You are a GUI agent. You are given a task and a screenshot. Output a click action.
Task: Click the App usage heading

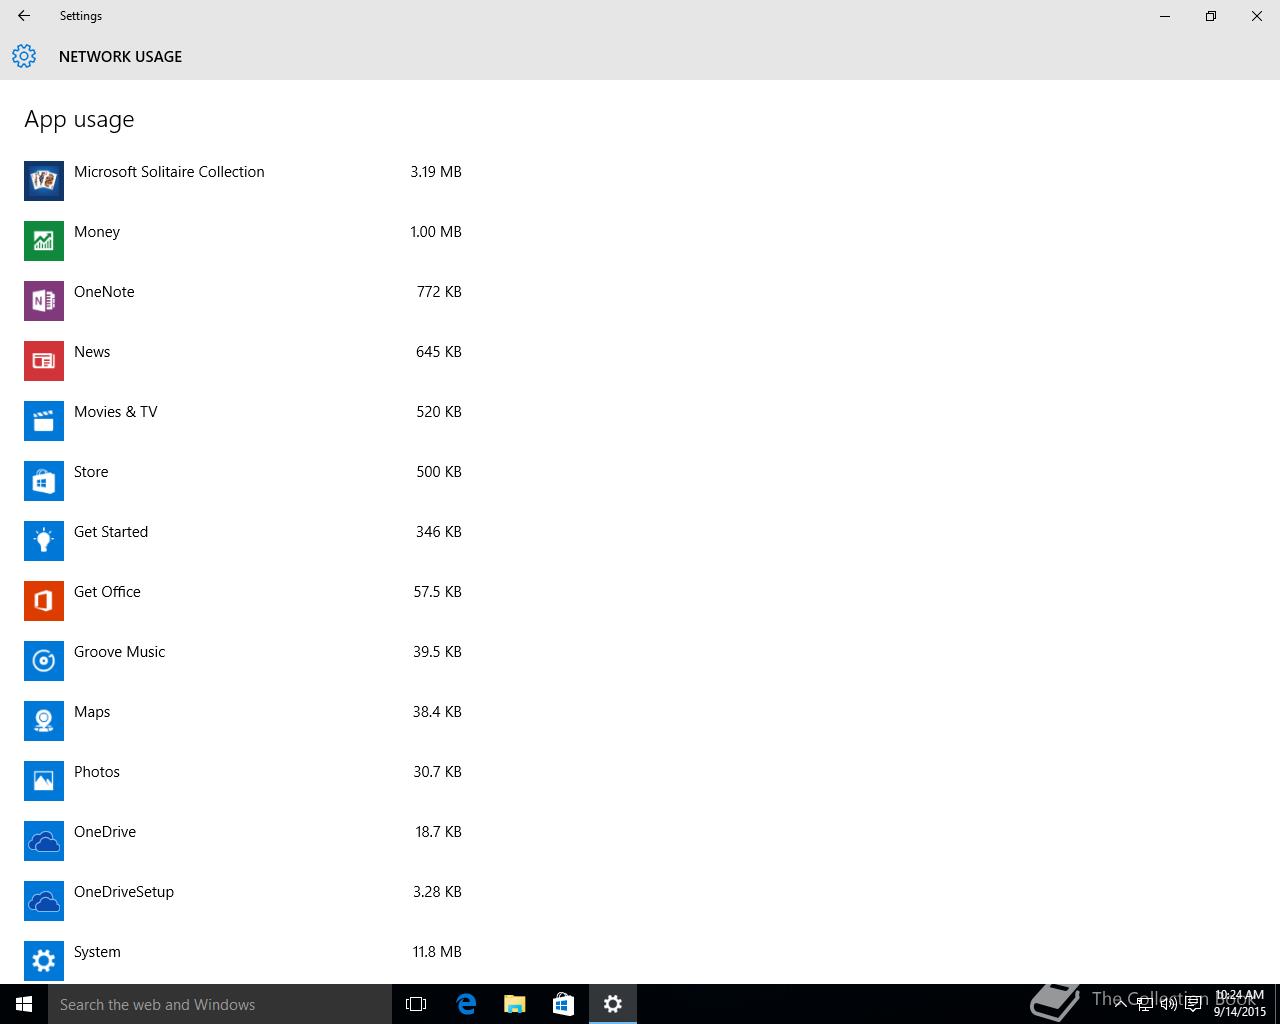pyautogui.click(x=79, y=120)
